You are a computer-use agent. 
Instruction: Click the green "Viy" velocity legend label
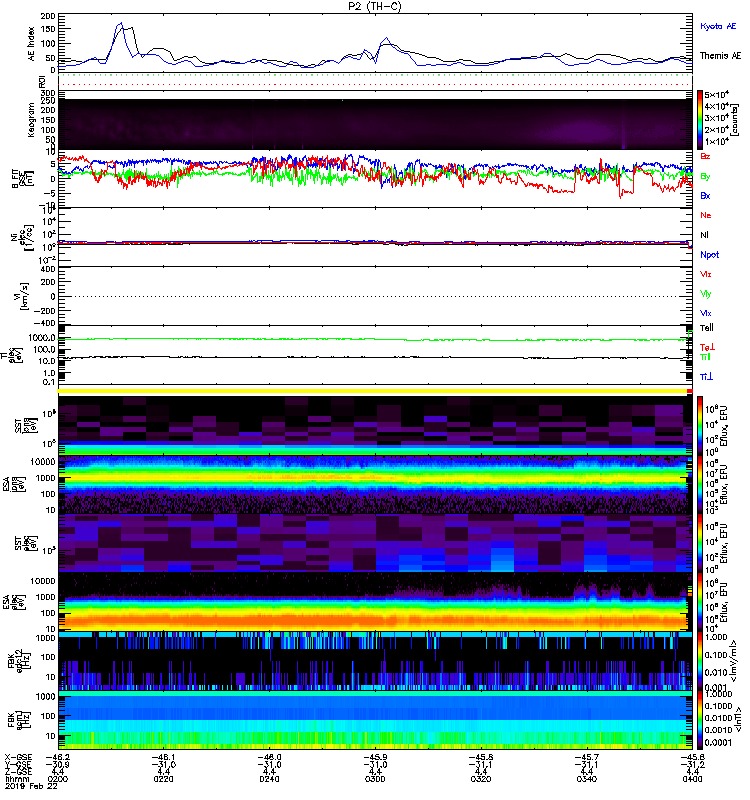tap(706, 294)
